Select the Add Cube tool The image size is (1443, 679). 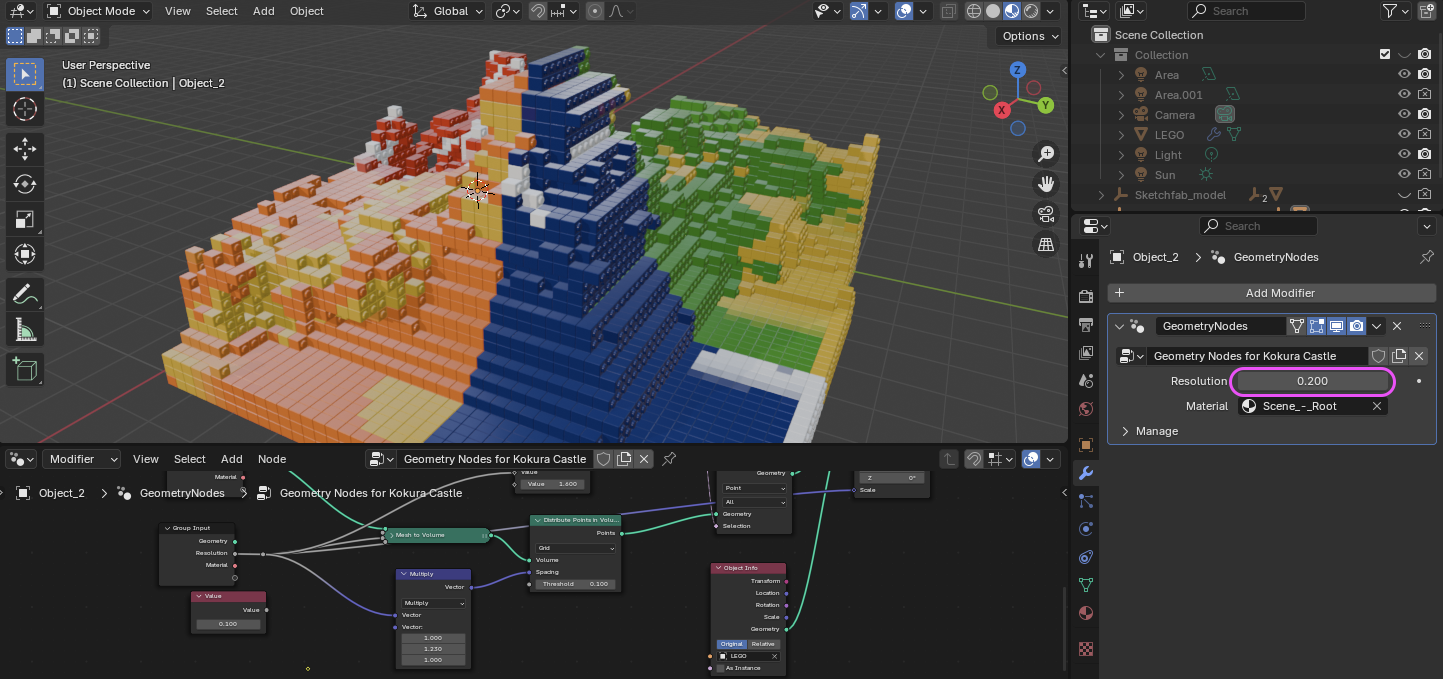coord(25,369)
